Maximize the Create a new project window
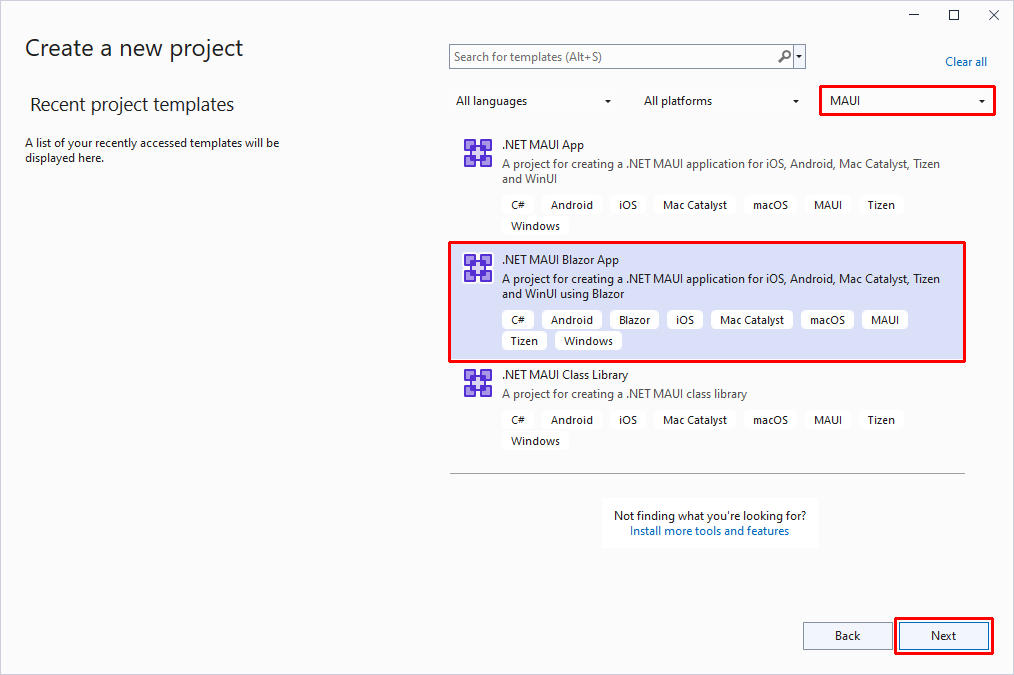Viewport: 1014px width, 675px height. [x=954, y=15]
